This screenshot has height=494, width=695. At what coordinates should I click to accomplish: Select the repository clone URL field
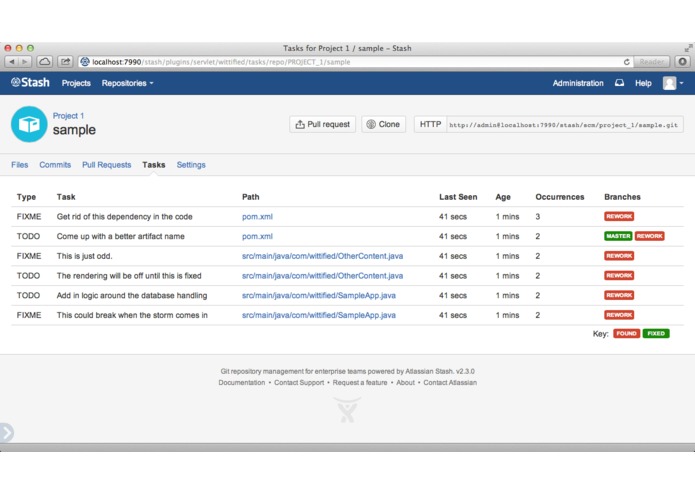click(x=564, y=124)
